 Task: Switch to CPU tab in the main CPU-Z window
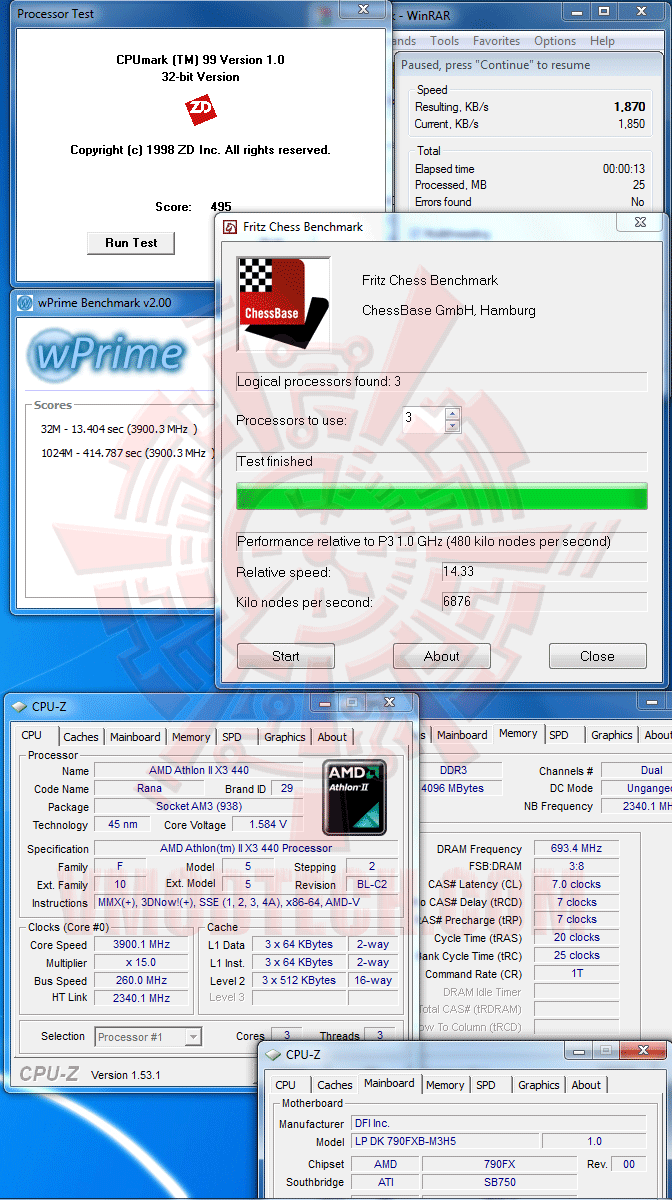coord(32,735)
